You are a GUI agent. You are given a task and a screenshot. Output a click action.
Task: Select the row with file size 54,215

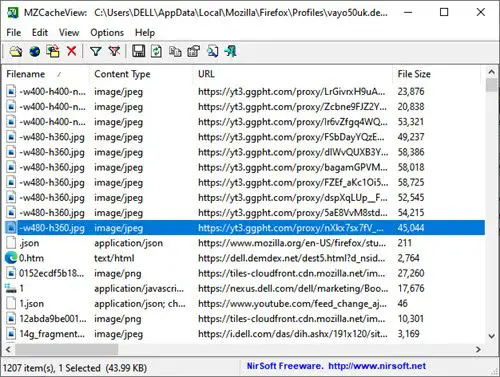pos(244,213)
